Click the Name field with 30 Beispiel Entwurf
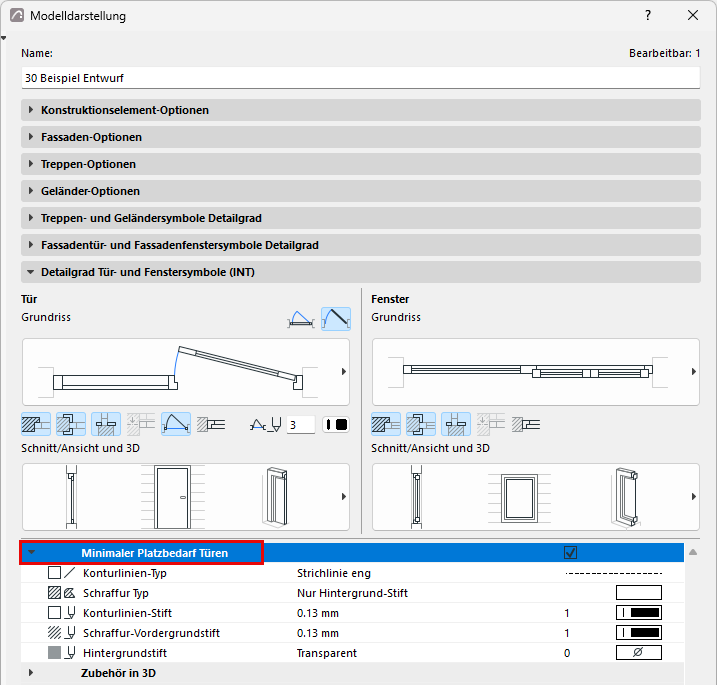This screenshot has width=717, height=685. (361, 78)
